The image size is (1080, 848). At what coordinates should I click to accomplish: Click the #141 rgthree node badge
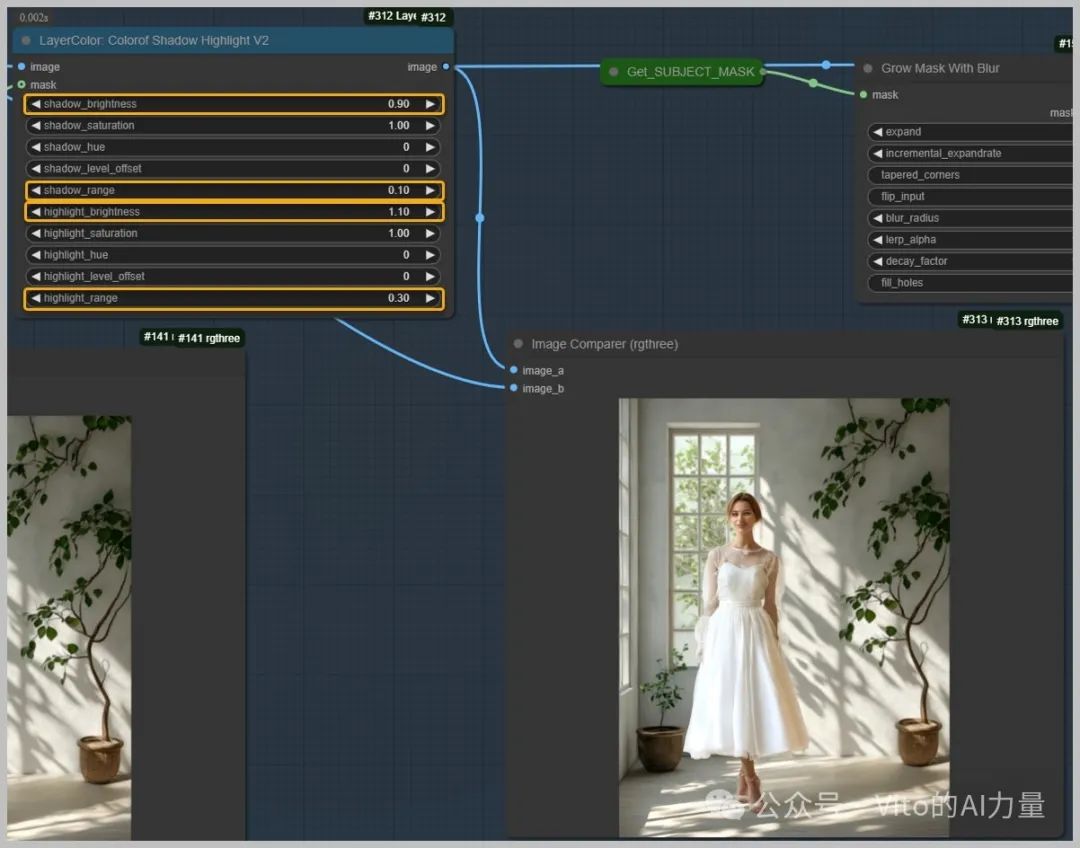tap(209, 338)
